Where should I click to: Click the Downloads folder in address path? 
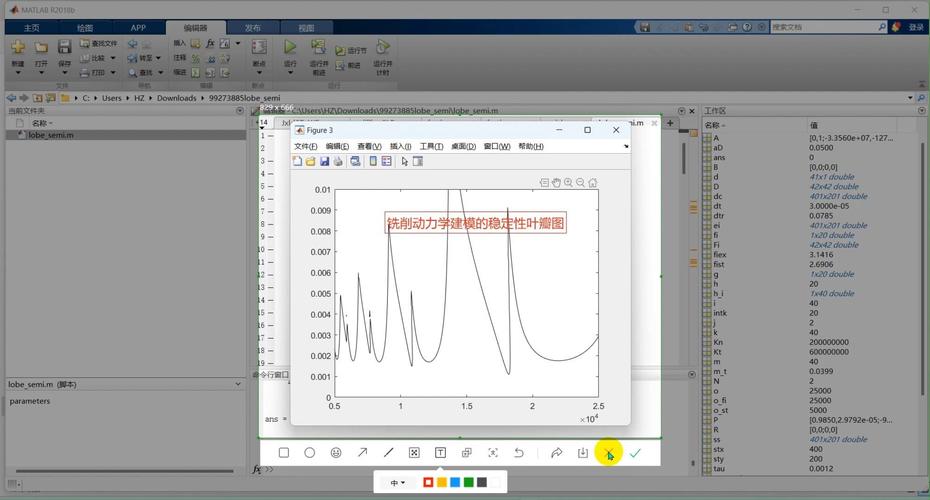pyautogui.click(x=176, y=98)
